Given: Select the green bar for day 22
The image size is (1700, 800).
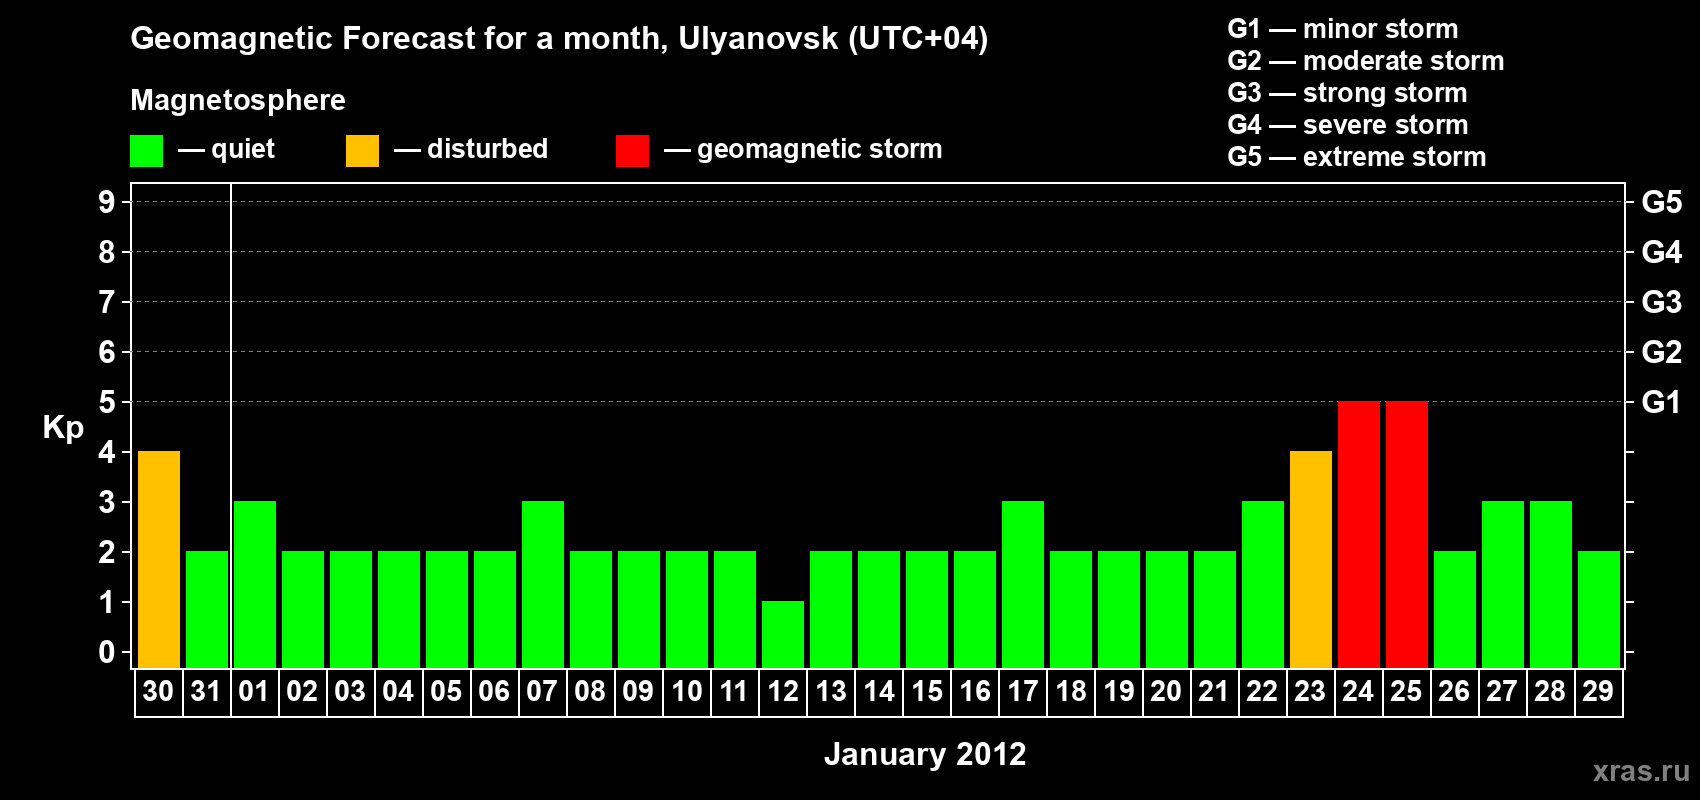Looking at the screenshot, I should [1263, 585].
